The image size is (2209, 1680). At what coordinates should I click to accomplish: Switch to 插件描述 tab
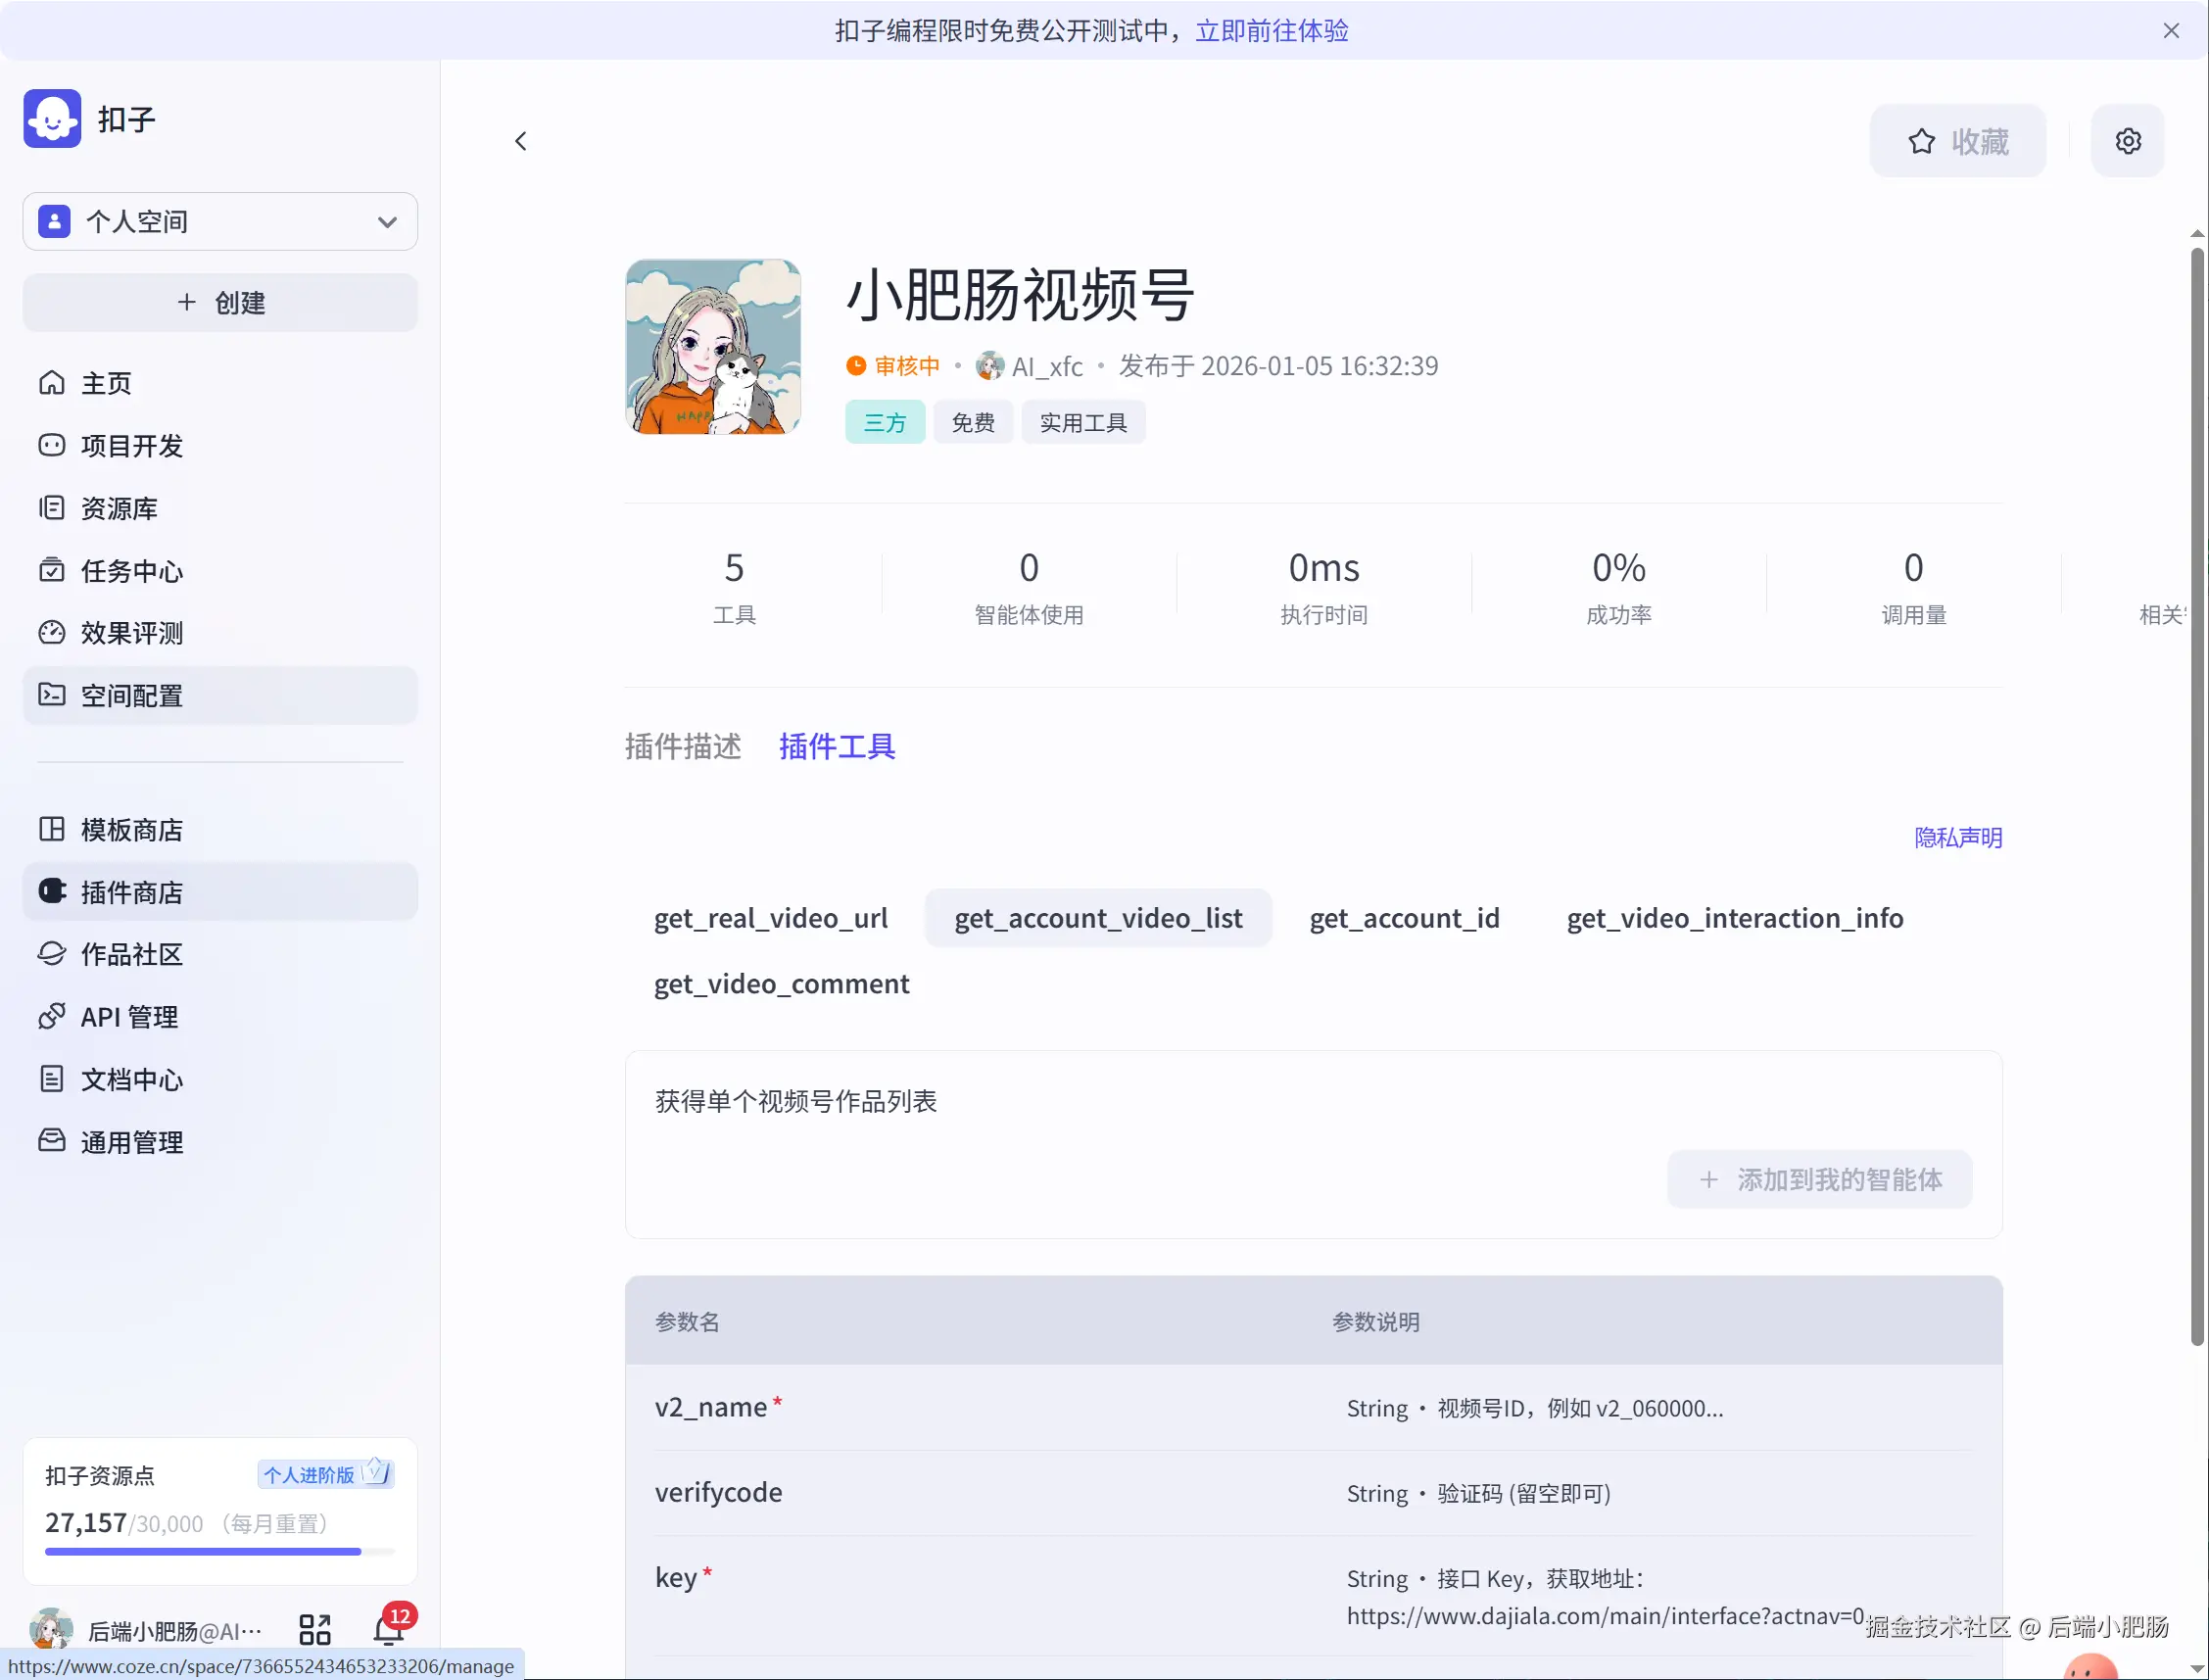pos(683,746)
